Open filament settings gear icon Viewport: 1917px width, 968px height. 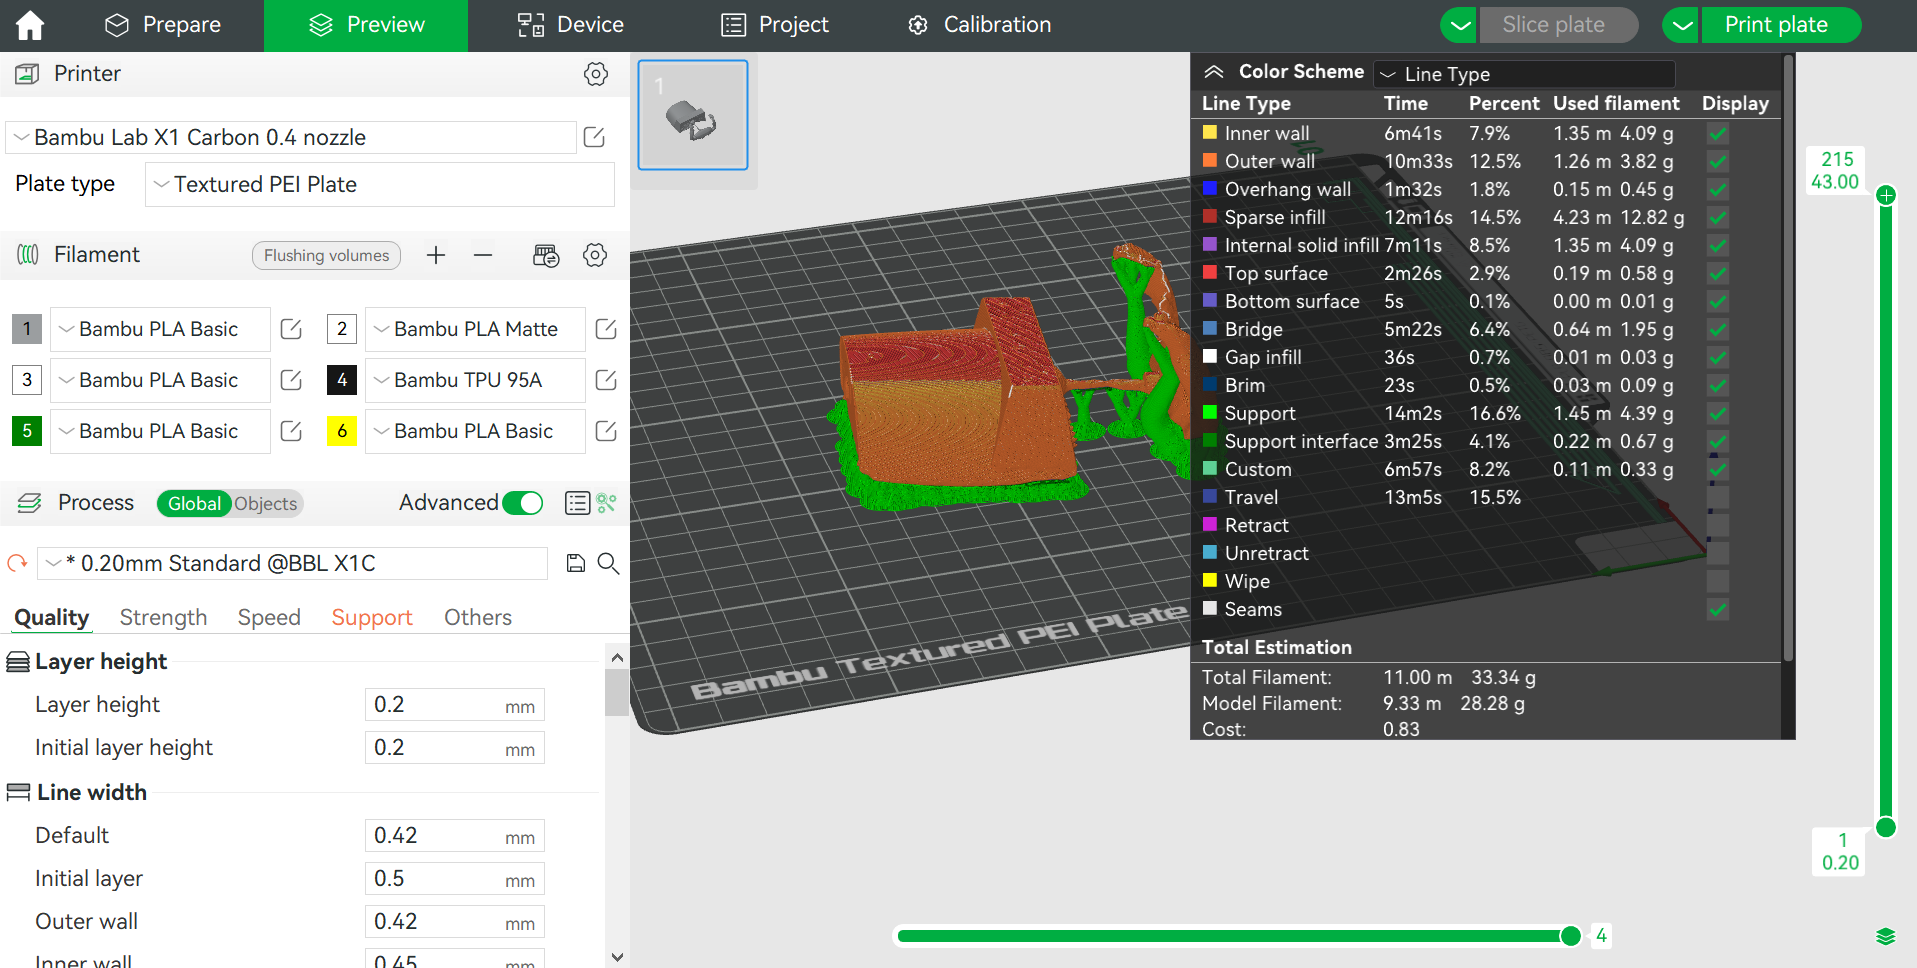coord(595,255)
